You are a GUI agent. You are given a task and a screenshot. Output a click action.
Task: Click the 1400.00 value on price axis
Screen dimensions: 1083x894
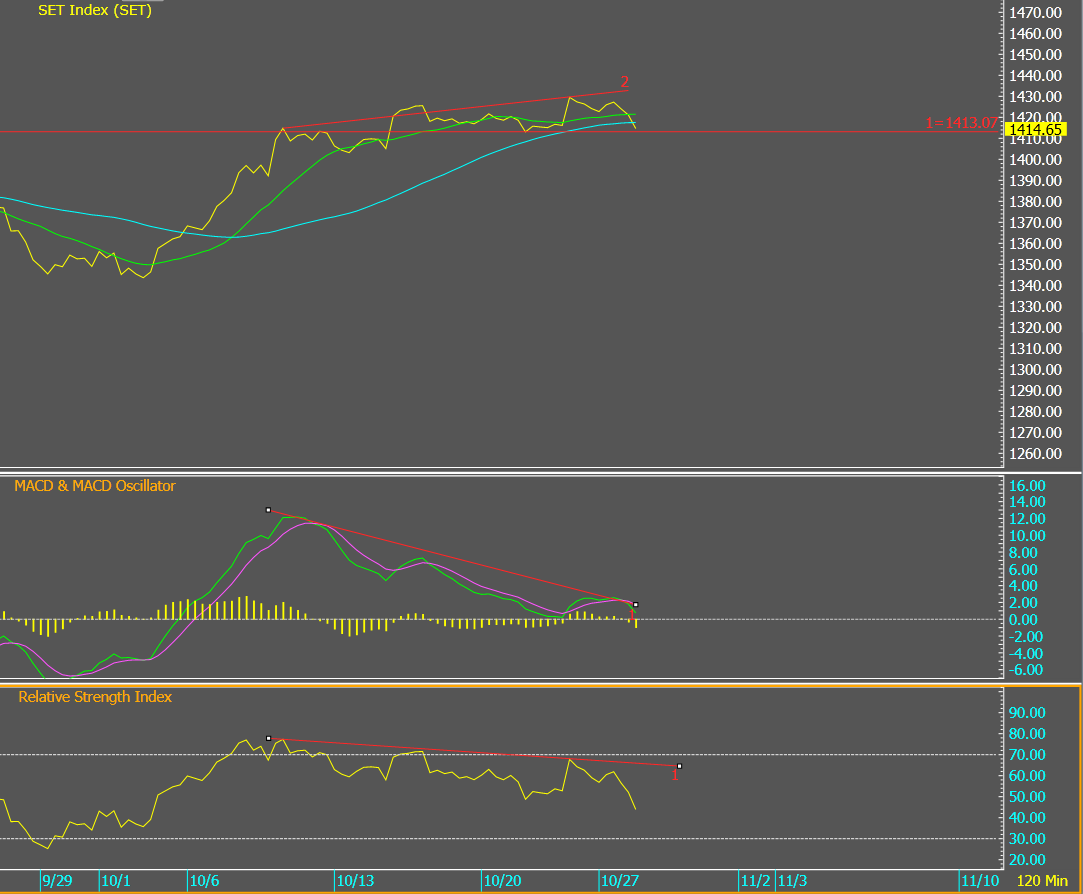coord(1035,160)
